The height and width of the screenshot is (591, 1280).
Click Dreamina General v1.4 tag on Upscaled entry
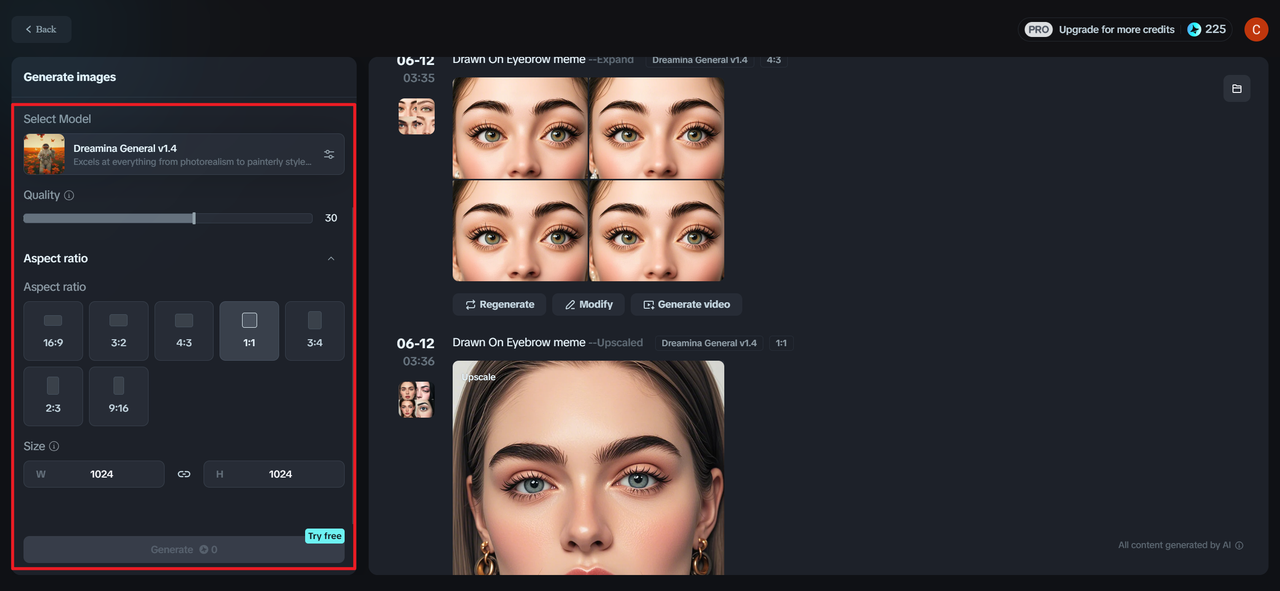[709, 343]
